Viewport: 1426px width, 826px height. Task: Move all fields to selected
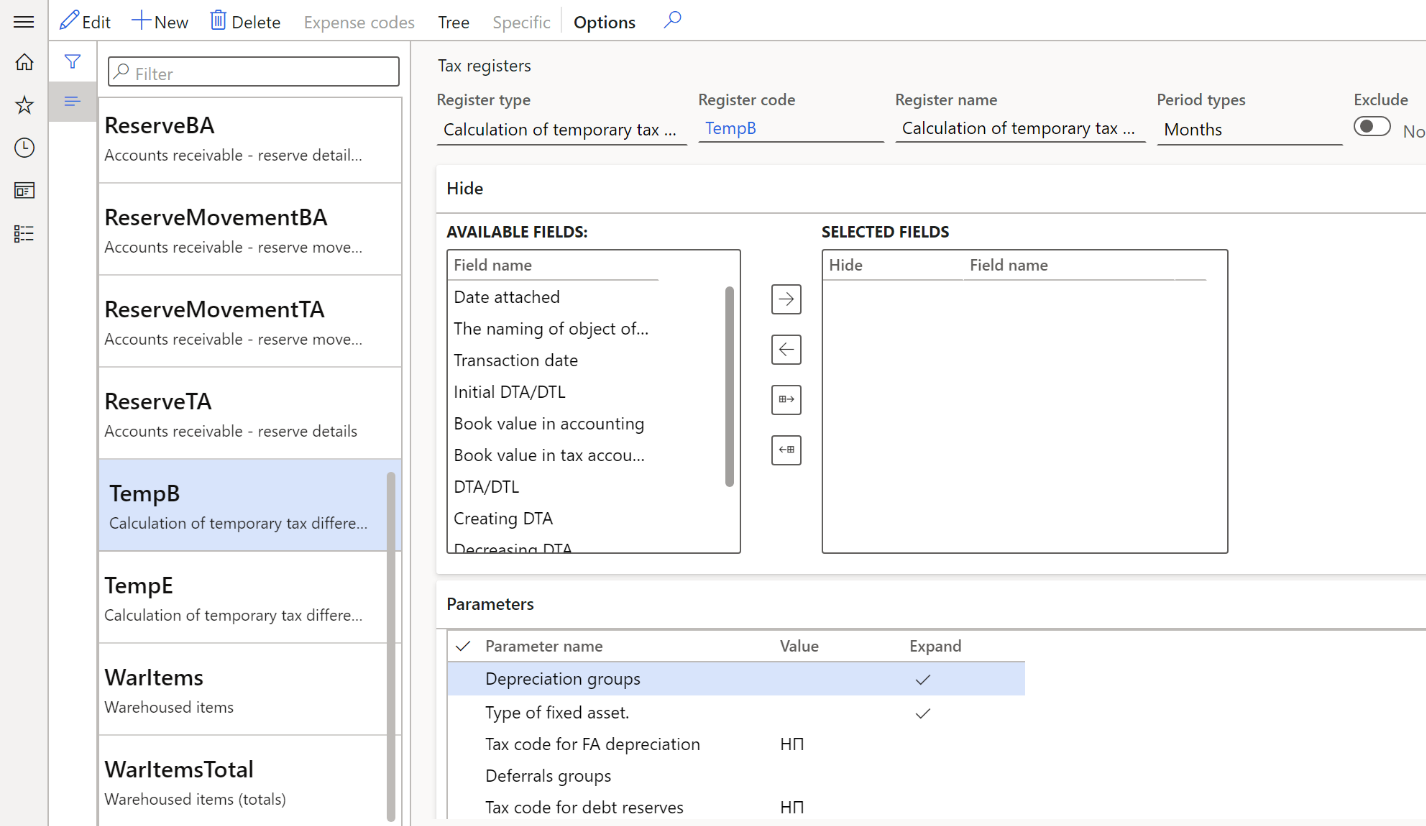coord(786,400)
